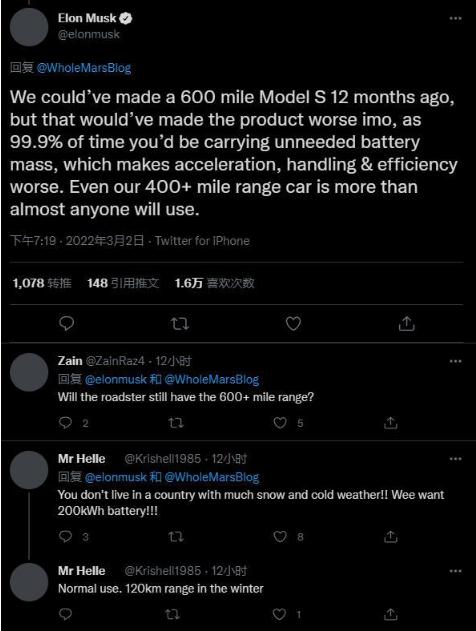Open the @elonmusk mention in Zain's reply

[x=116, y=379]
